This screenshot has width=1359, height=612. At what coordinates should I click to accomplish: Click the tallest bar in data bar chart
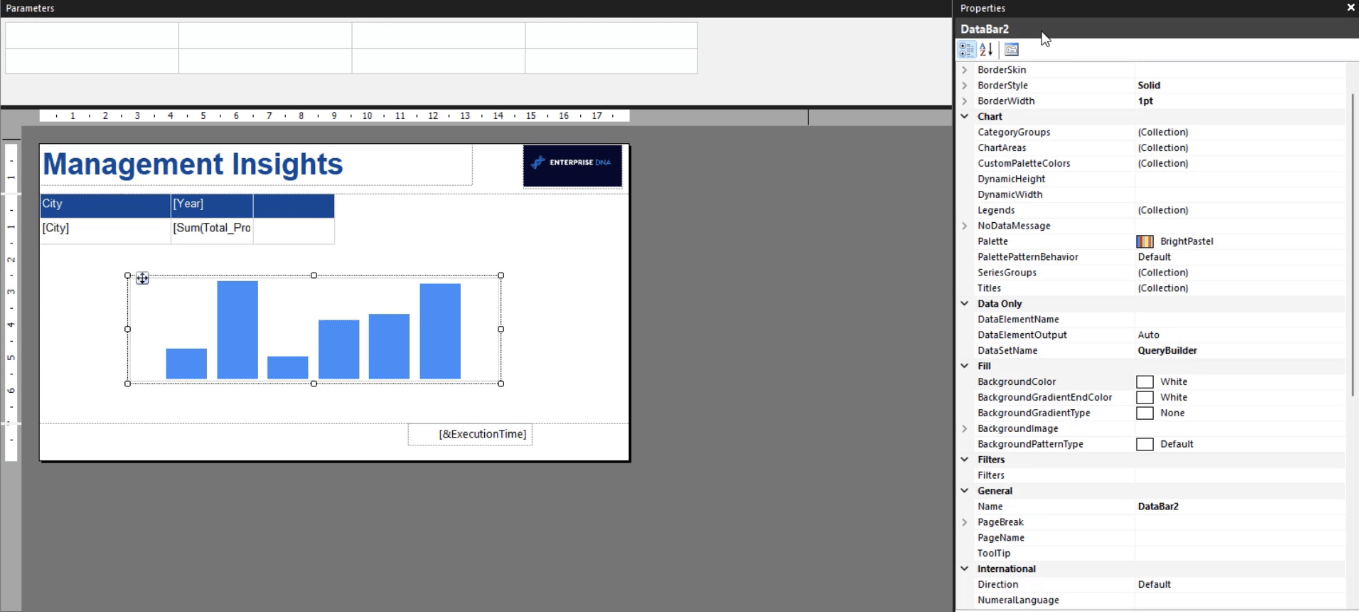pos(237,330)
